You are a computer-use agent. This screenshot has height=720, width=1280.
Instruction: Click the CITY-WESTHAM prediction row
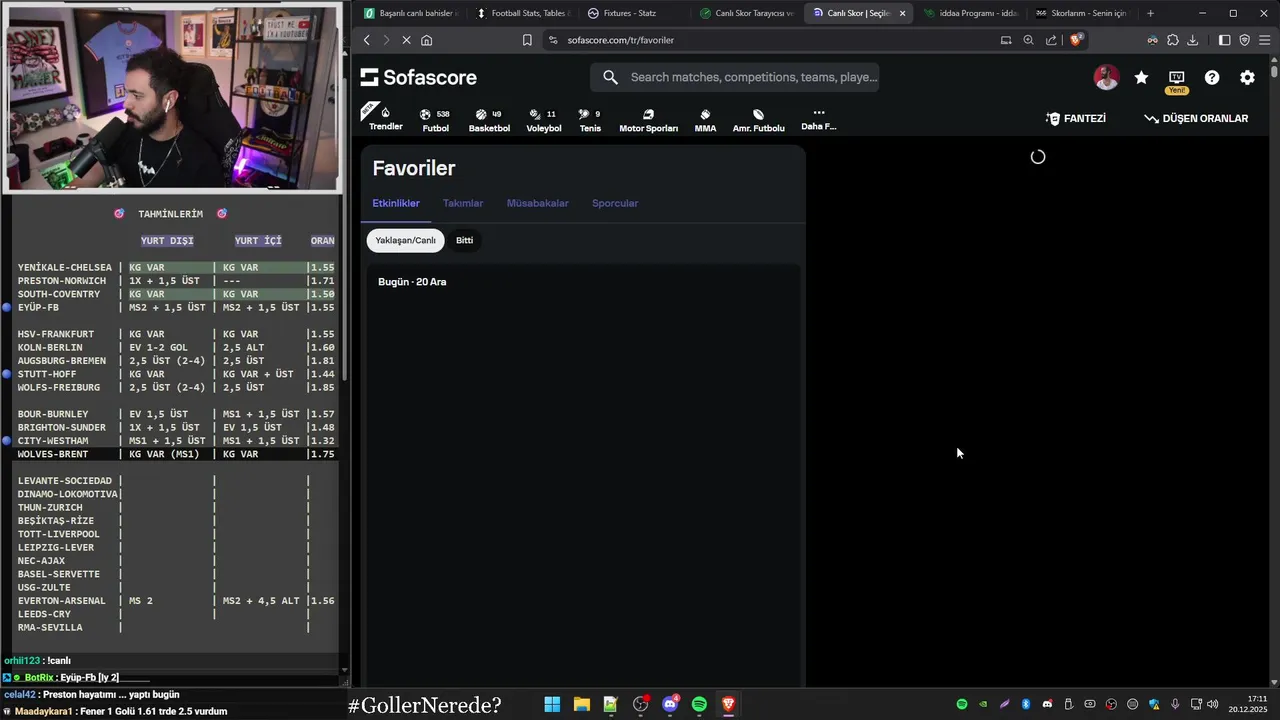pos(176,441)
